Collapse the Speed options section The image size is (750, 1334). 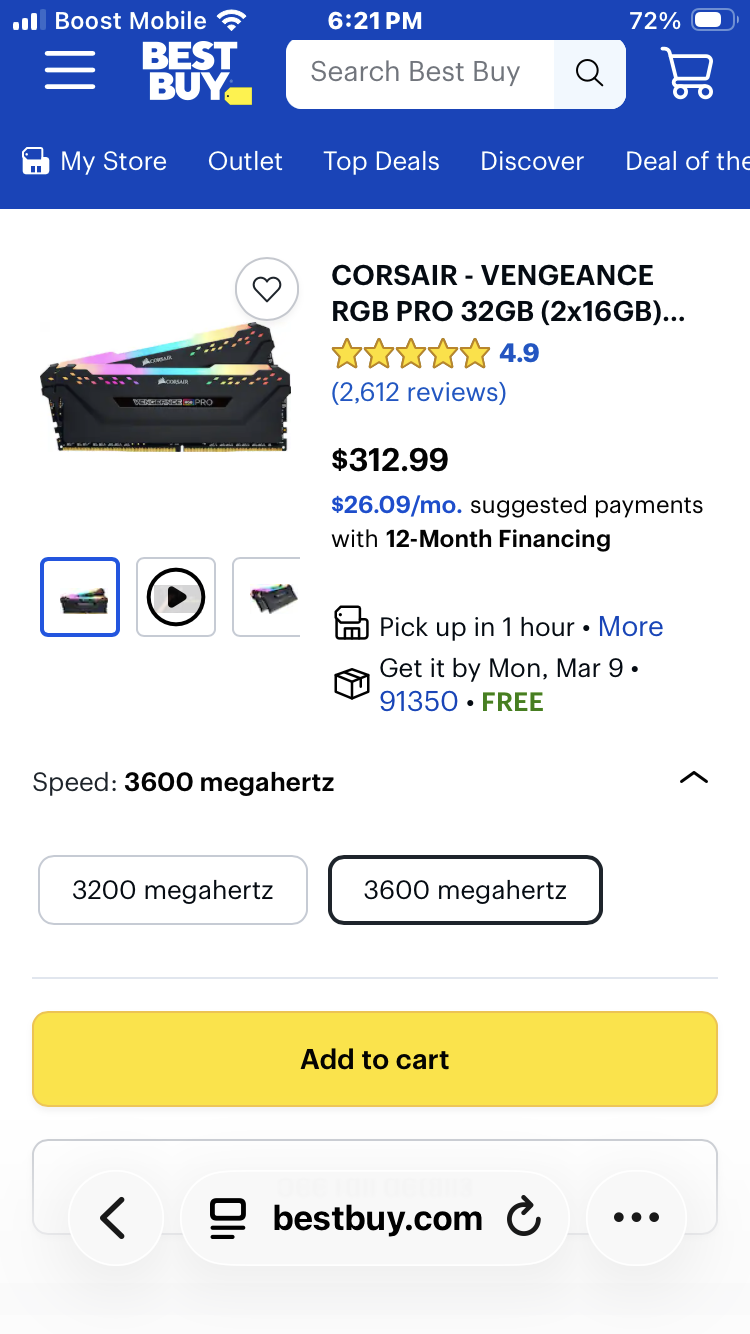click(693, 779)
